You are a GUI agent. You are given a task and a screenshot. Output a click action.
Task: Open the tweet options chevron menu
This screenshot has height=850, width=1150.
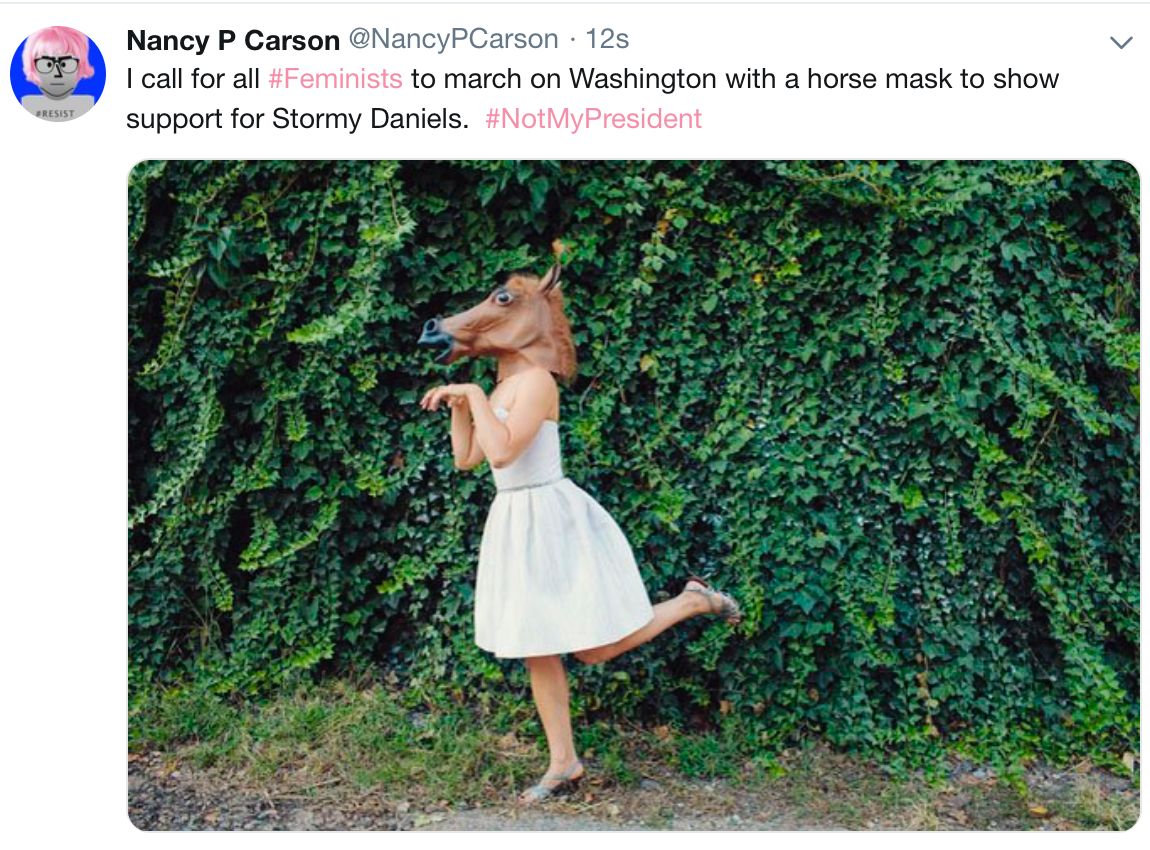(x=1121, y=43)
